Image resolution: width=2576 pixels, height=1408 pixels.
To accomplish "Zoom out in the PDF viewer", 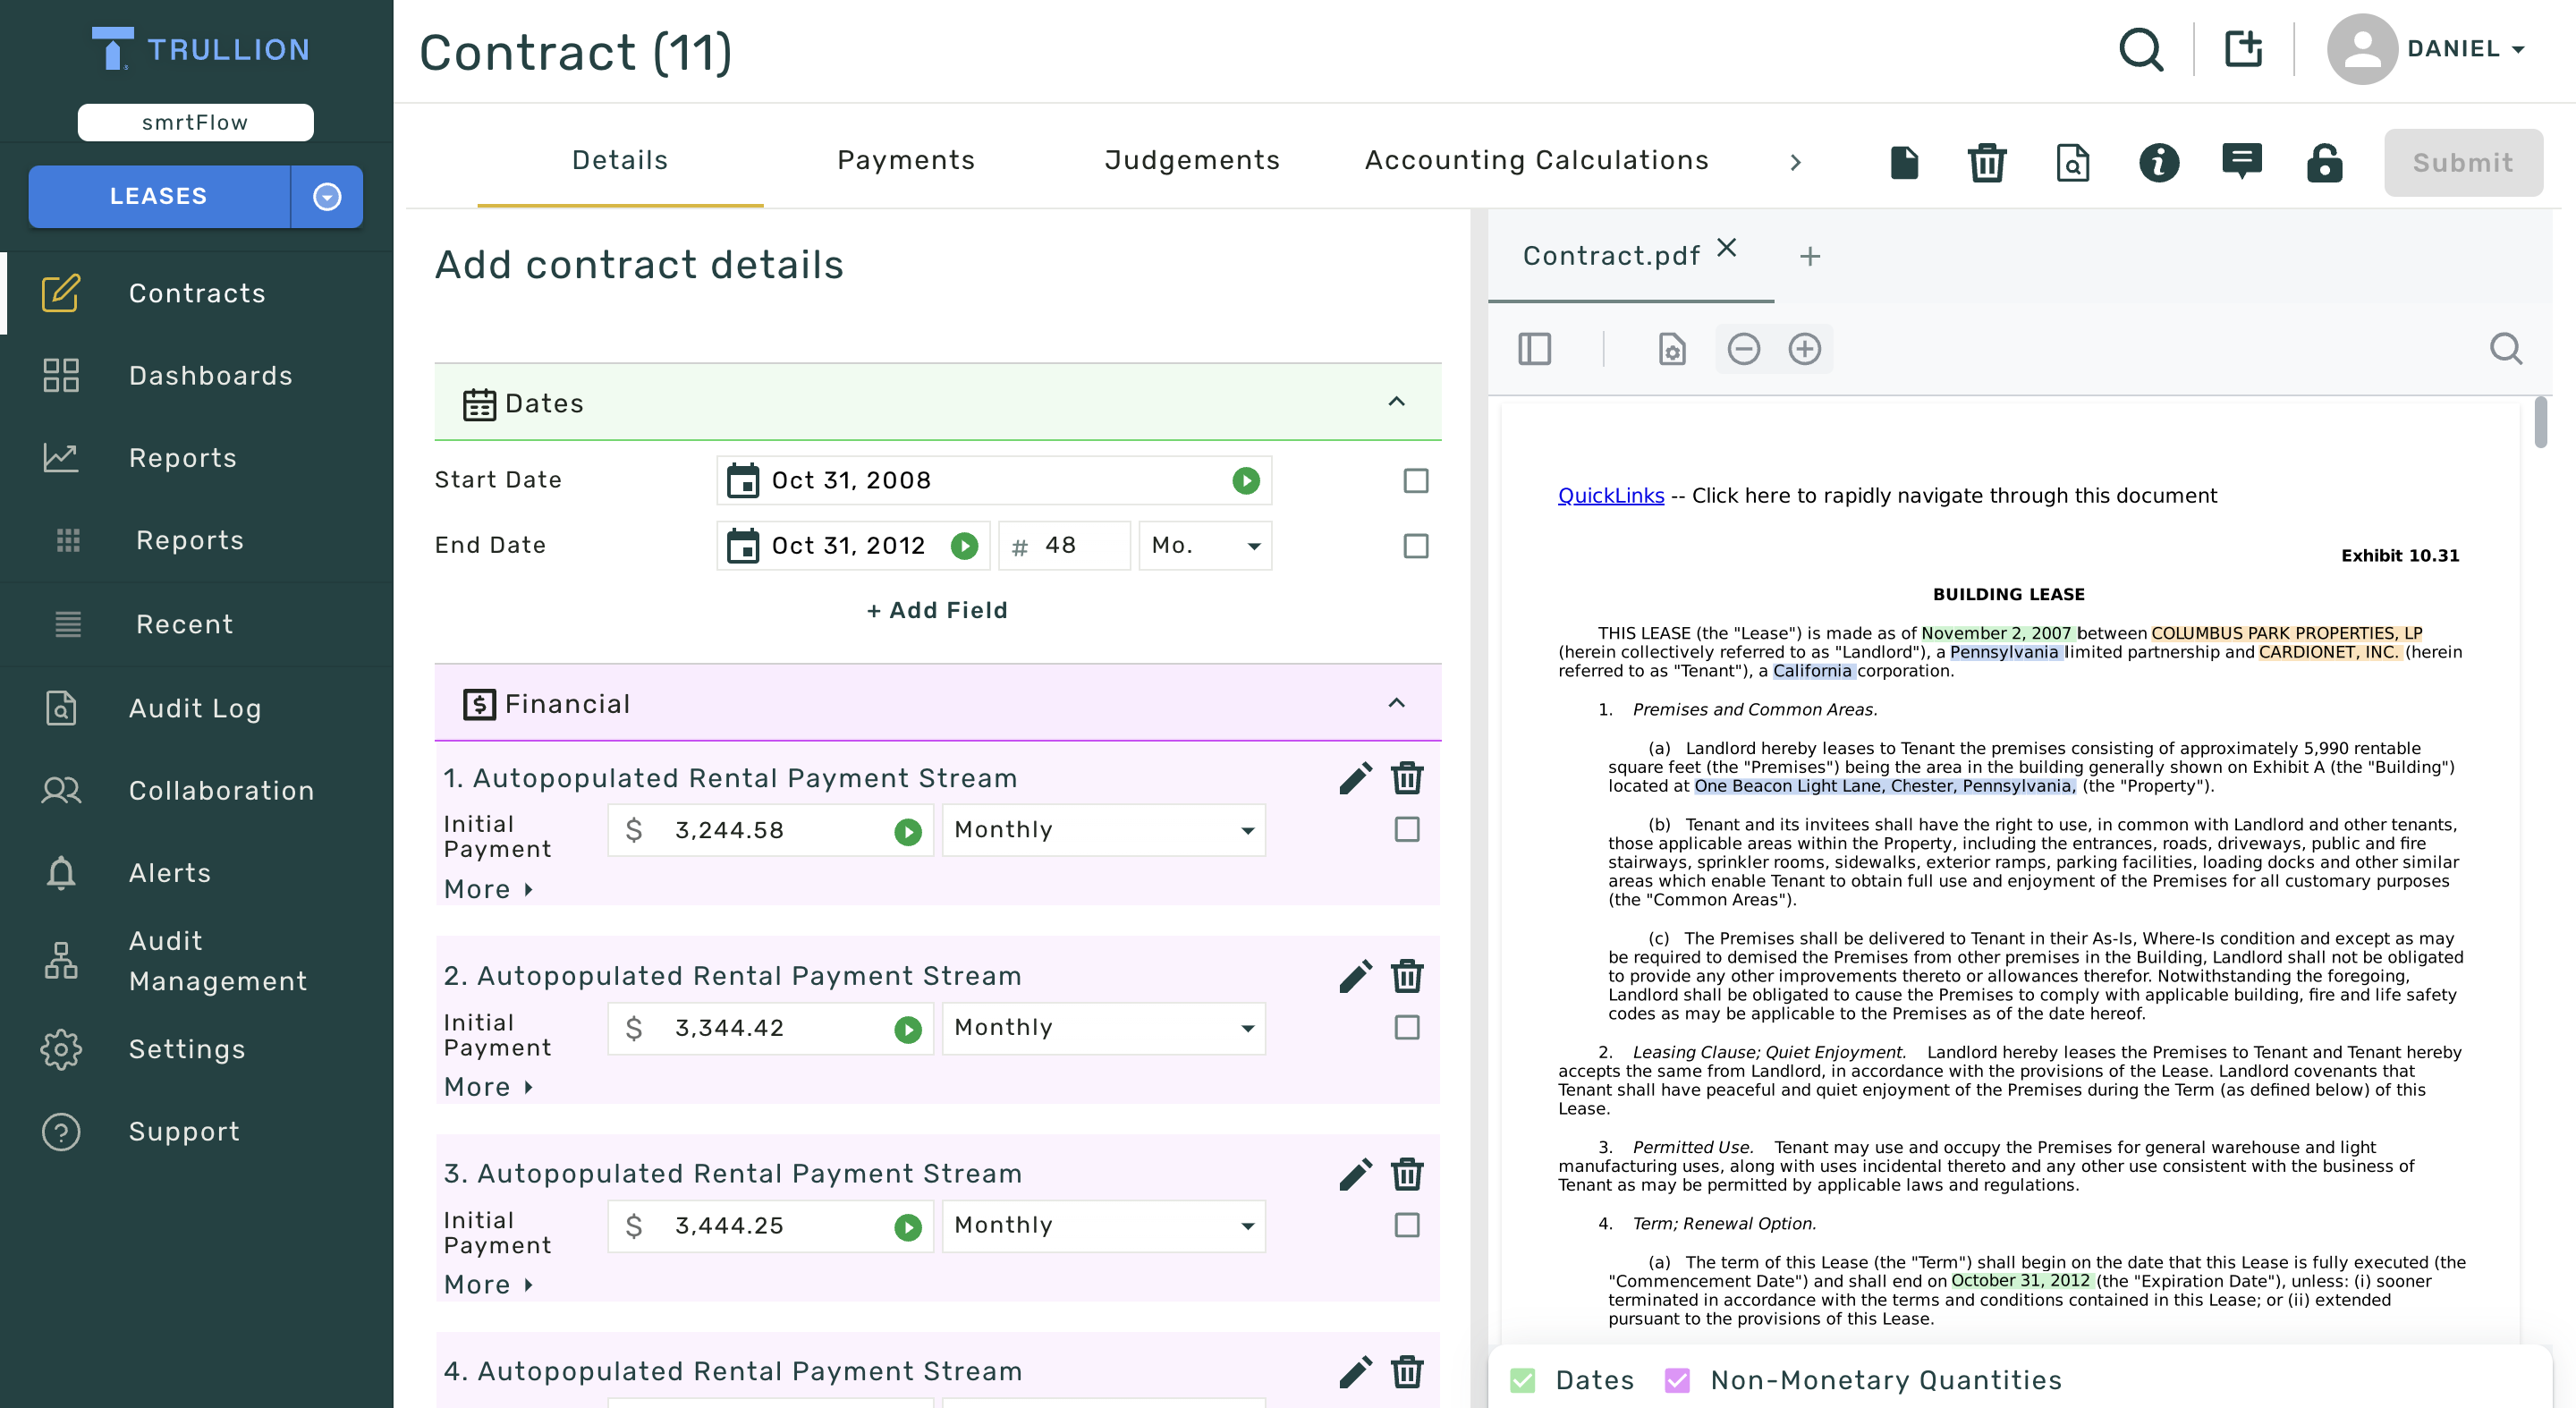I will click(1745, 349).
